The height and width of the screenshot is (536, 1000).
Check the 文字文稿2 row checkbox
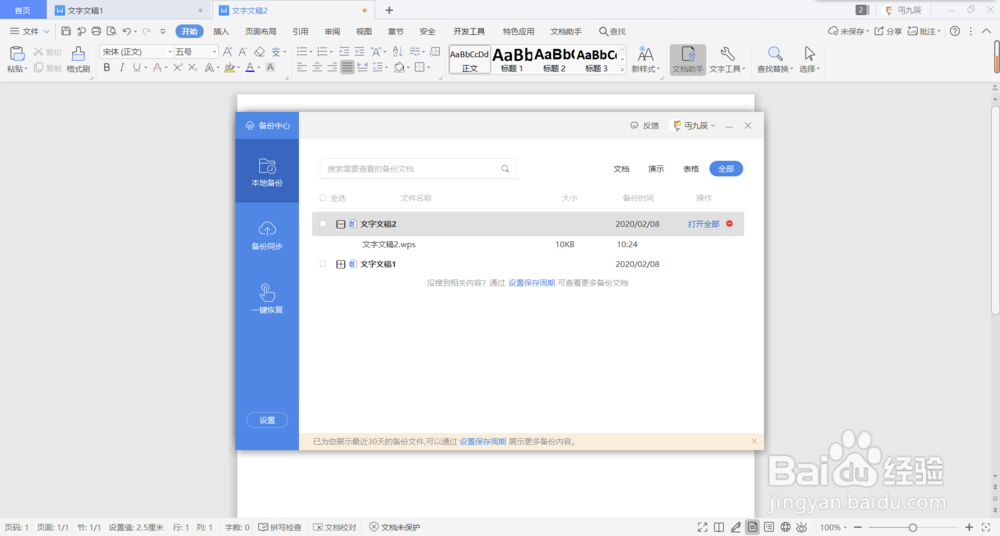pos(323,224)
